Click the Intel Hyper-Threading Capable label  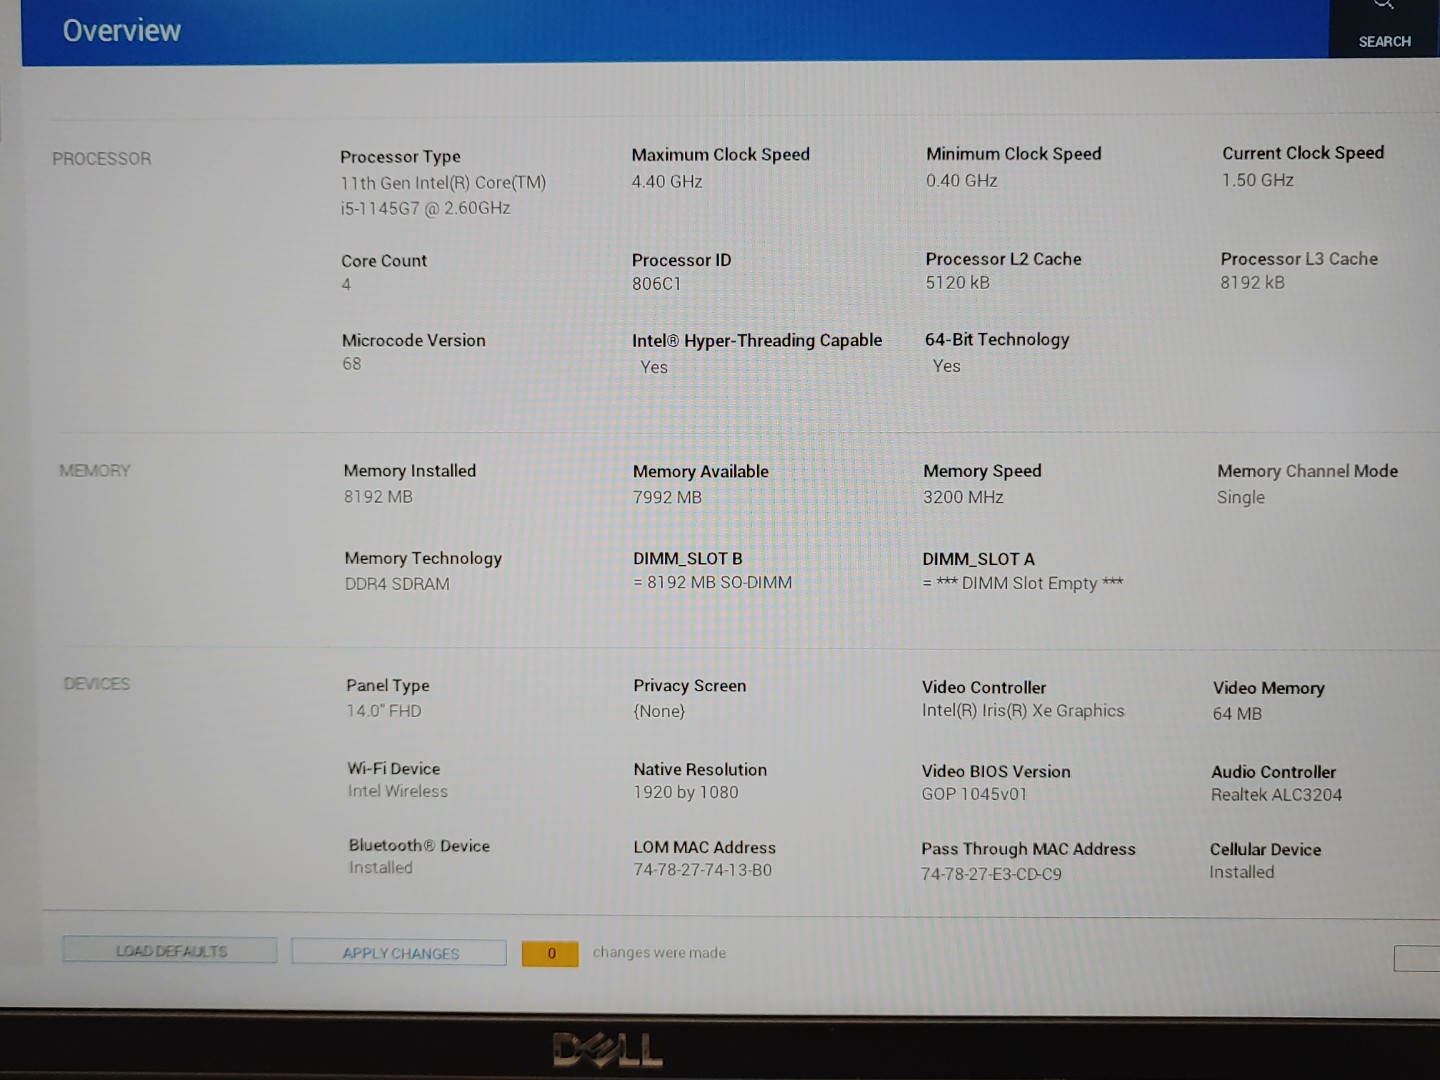tap(756, 341)
